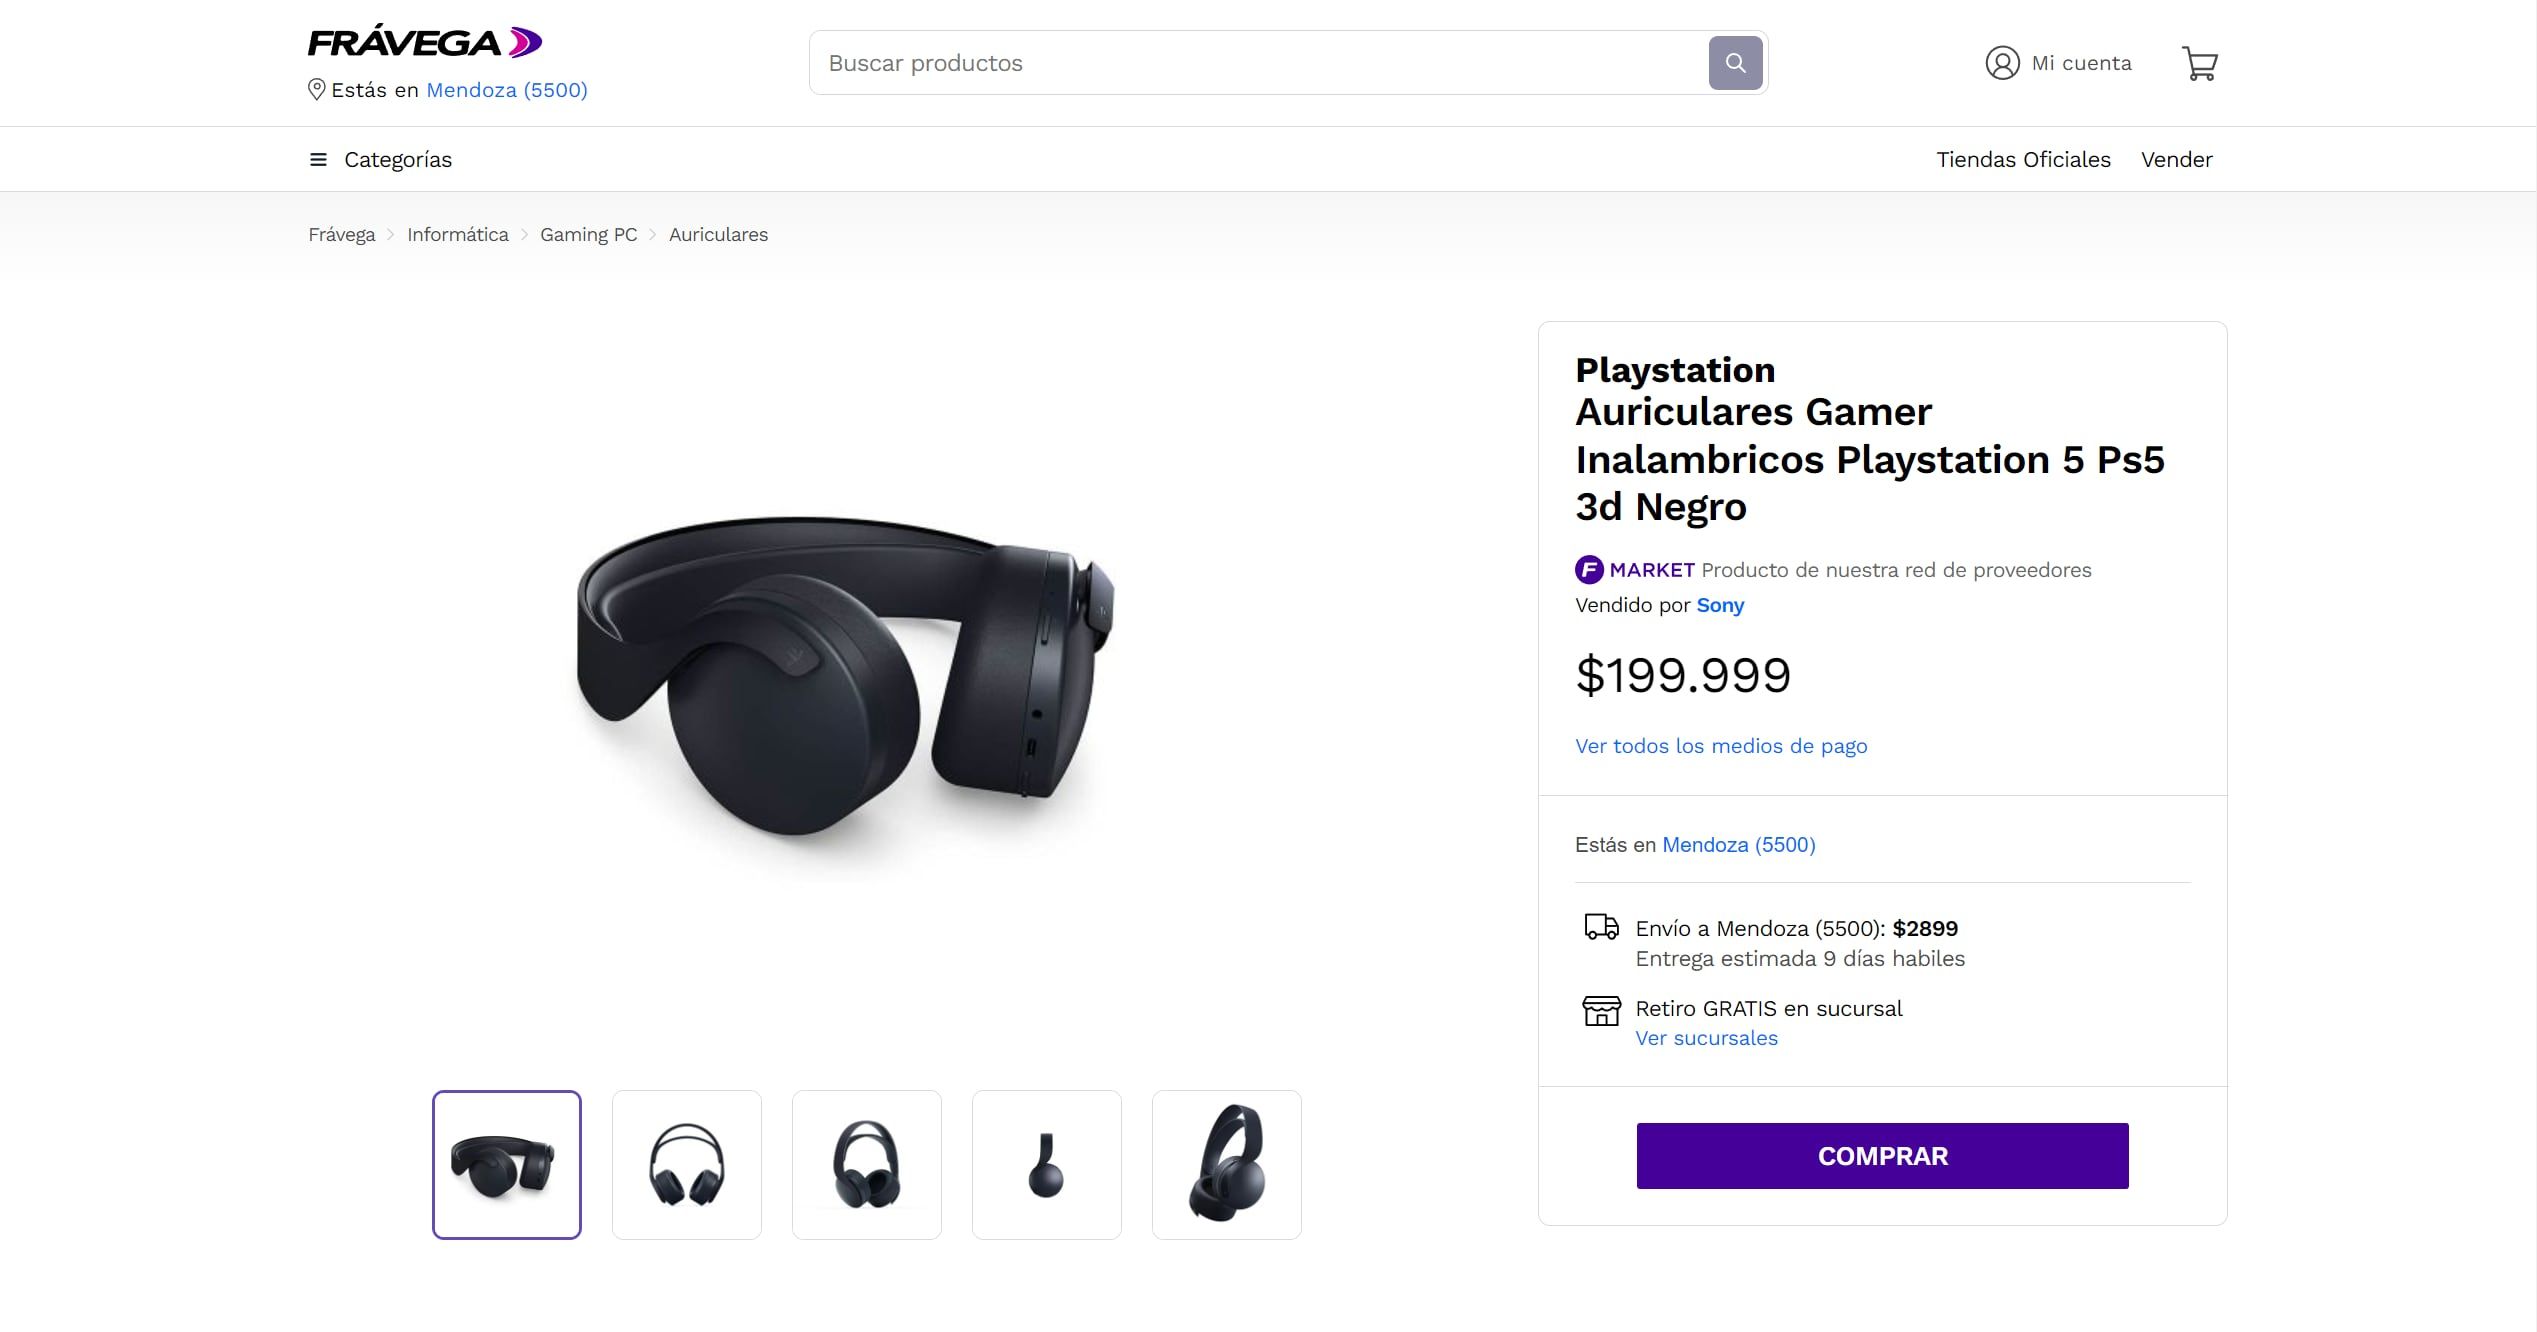Open Ver todos los medios de pago

(1721, 745)
